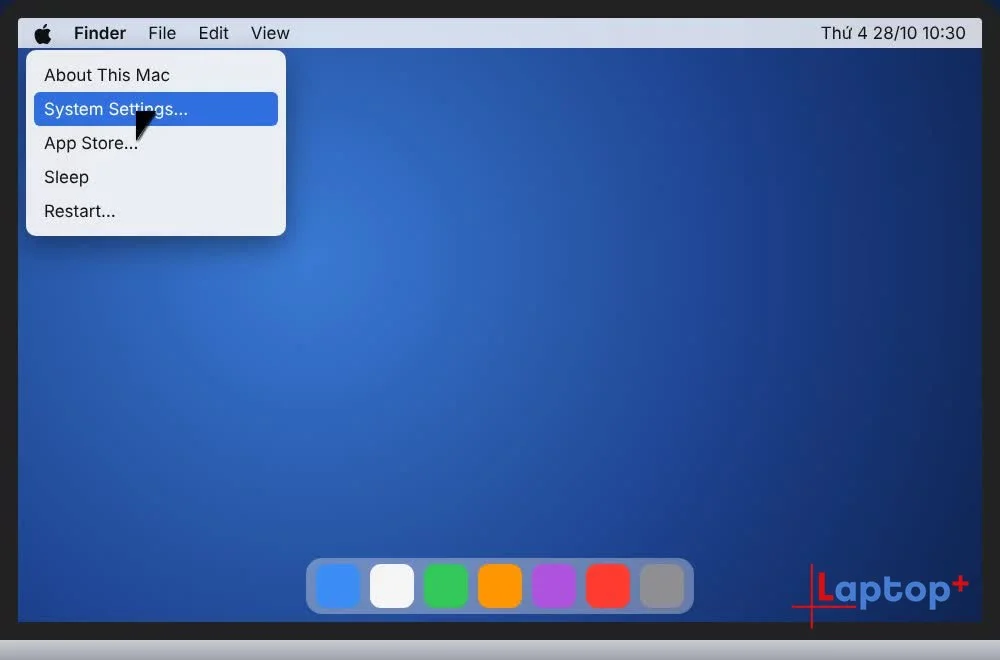1000x660 pixels.
Task: Click the gray dock icon
Action: (x=662, y=585)
